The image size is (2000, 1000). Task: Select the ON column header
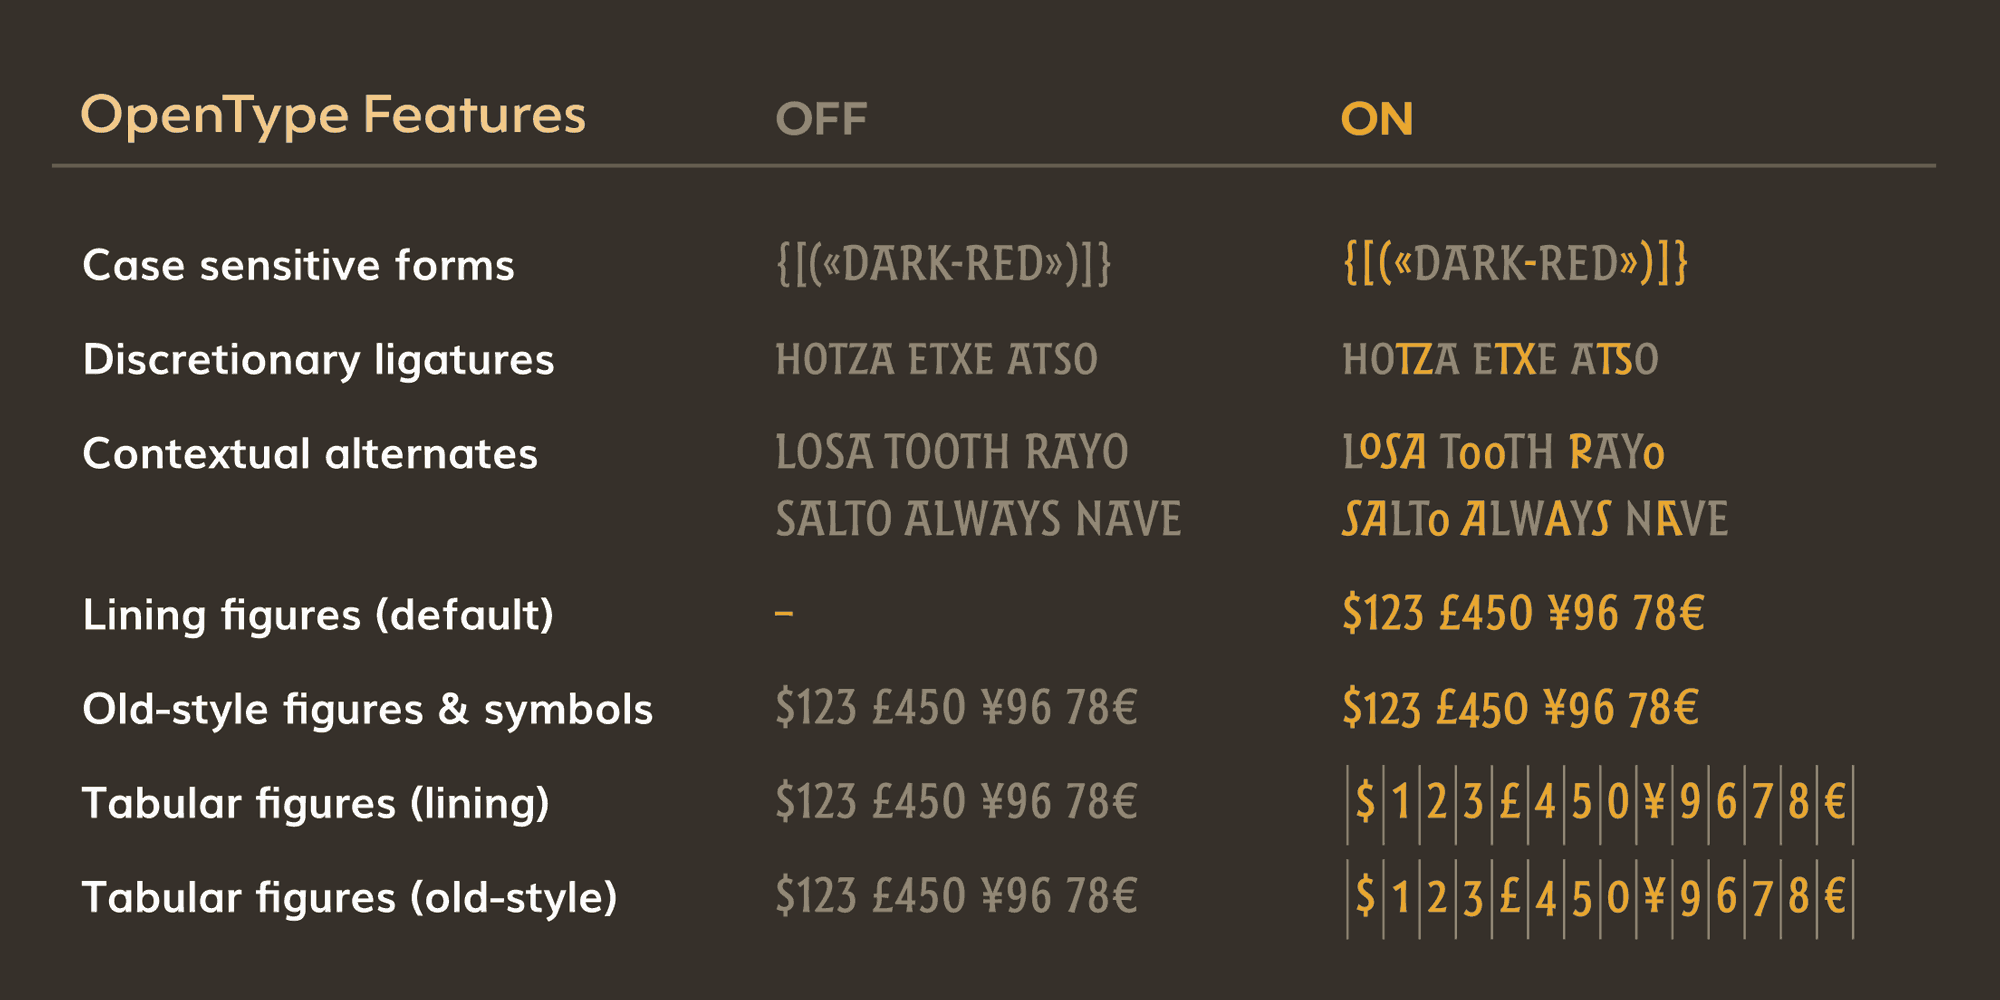point(1376,120)
